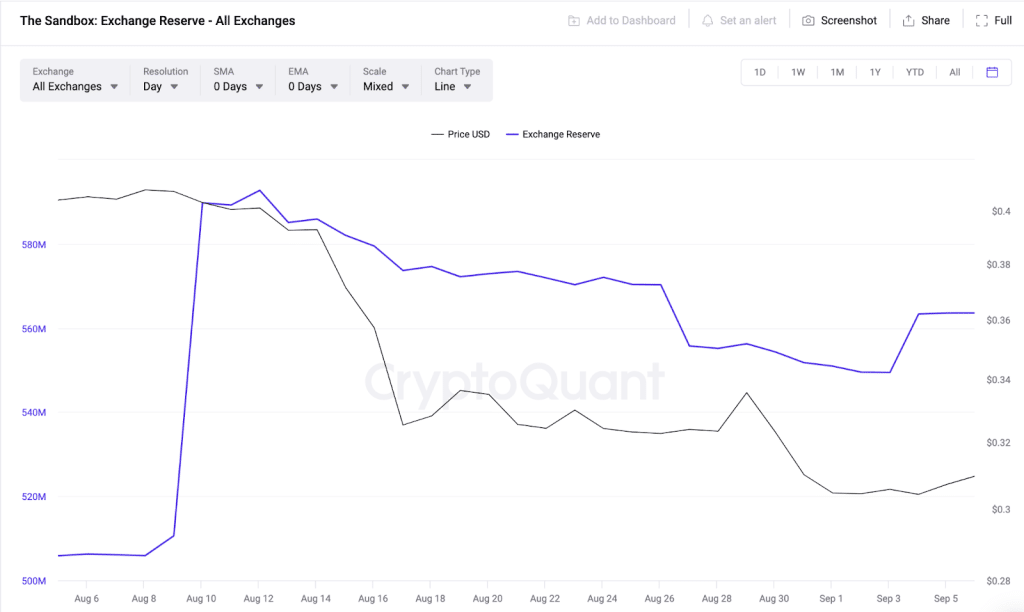Select the All time range

click(x=955, y=72)
